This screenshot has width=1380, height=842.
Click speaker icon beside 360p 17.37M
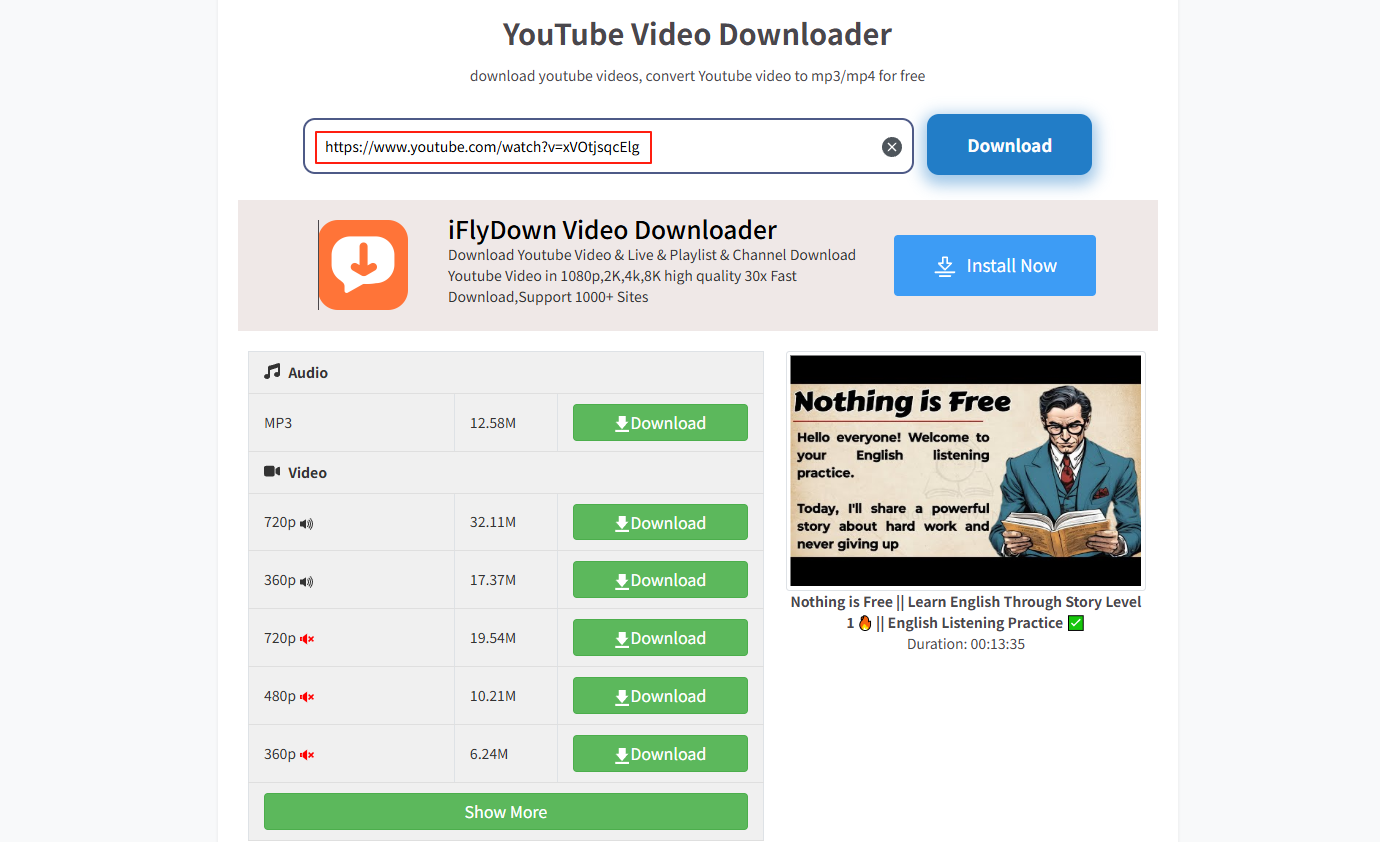306,582
